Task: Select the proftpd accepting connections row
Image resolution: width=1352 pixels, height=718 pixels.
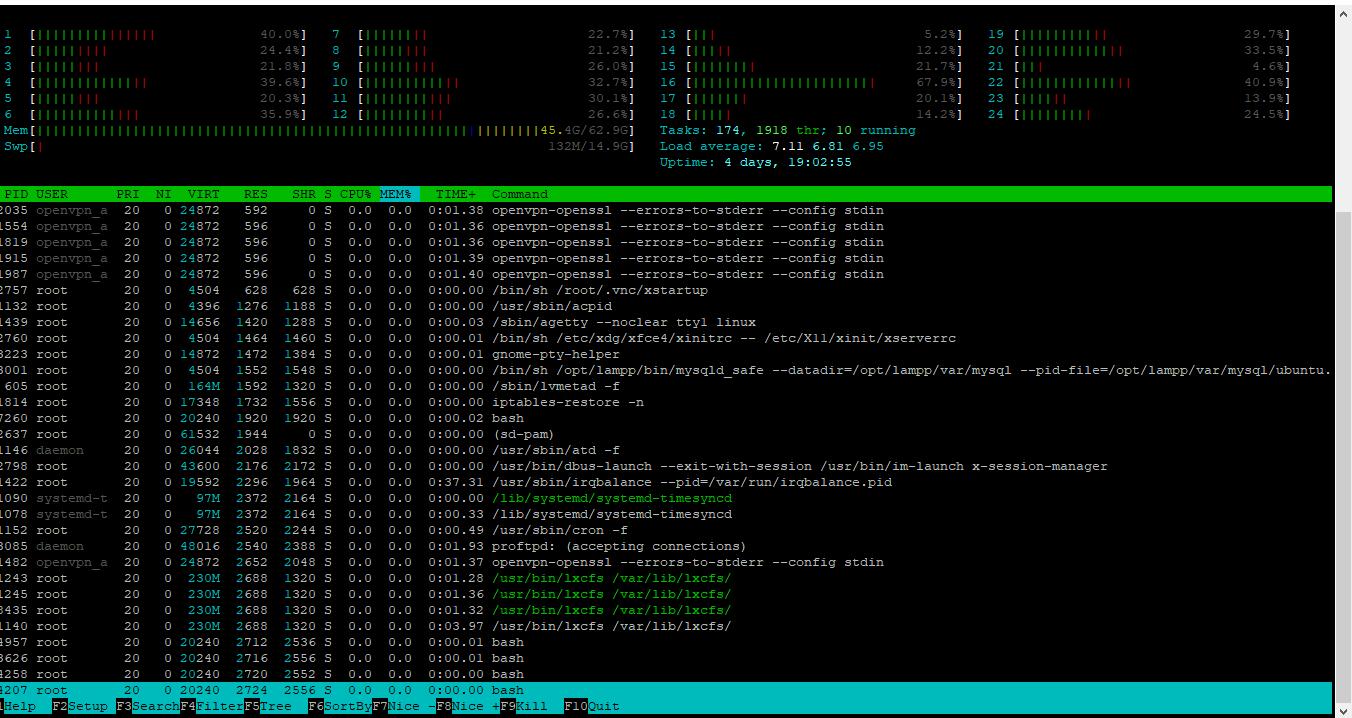Action: click(x=666, y=546)
